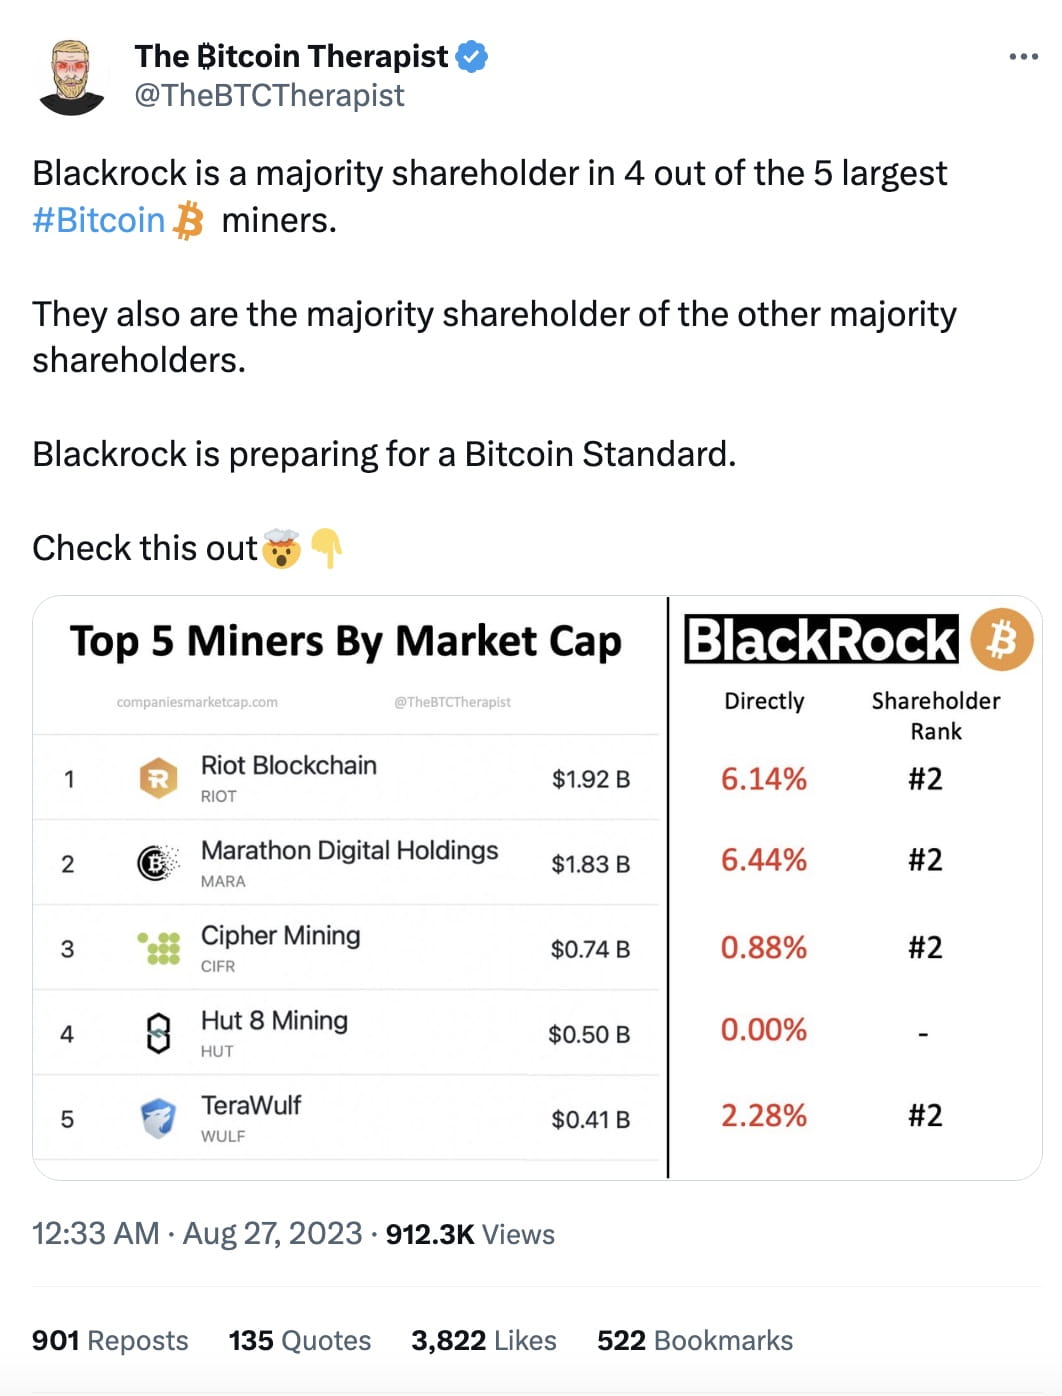The height and width of the screenshot is (1396, 1062).
Task: Click the @TheBTCTherapist handle
Action: 268,95
